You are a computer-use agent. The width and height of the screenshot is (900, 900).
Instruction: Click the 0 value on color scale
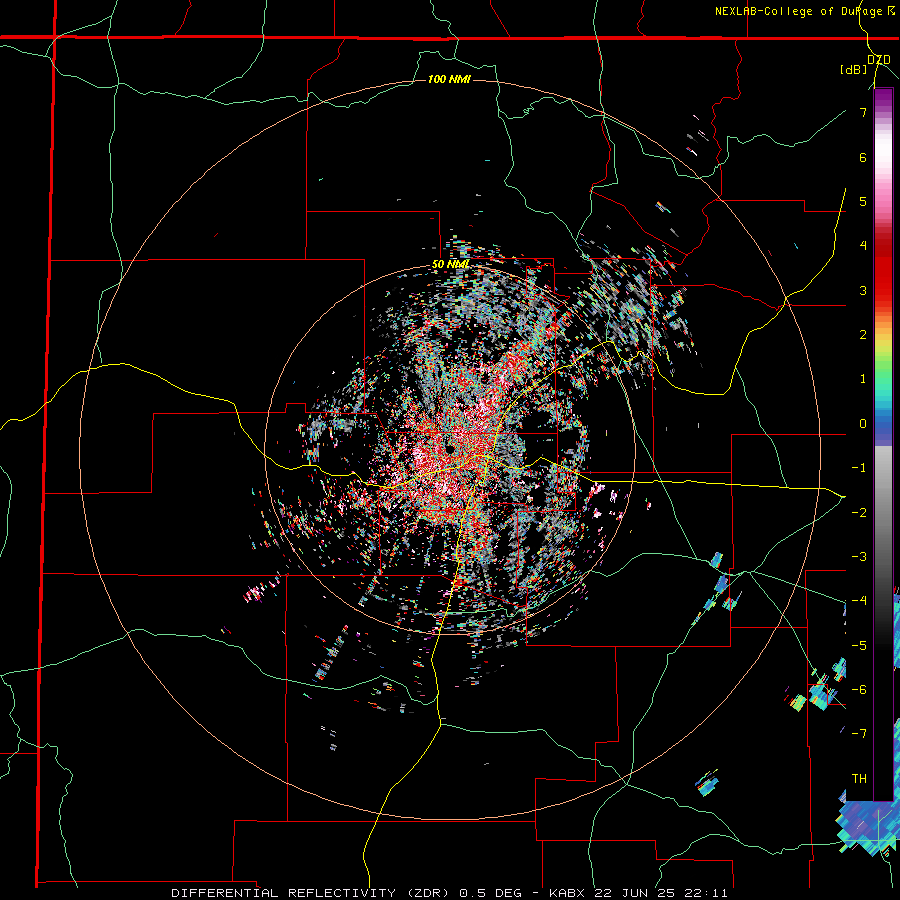(x=863, y=424)
